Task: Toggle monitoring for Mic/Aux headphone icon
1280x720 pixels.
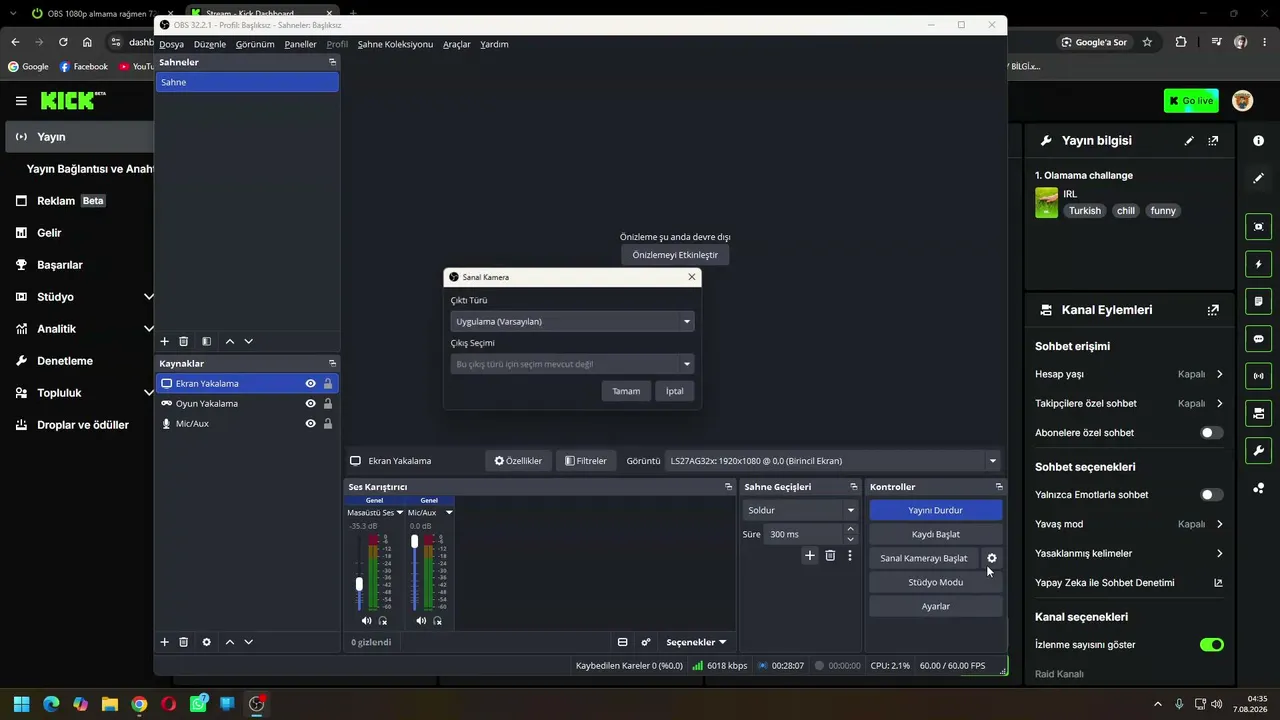Action: (x=438, y=621)
